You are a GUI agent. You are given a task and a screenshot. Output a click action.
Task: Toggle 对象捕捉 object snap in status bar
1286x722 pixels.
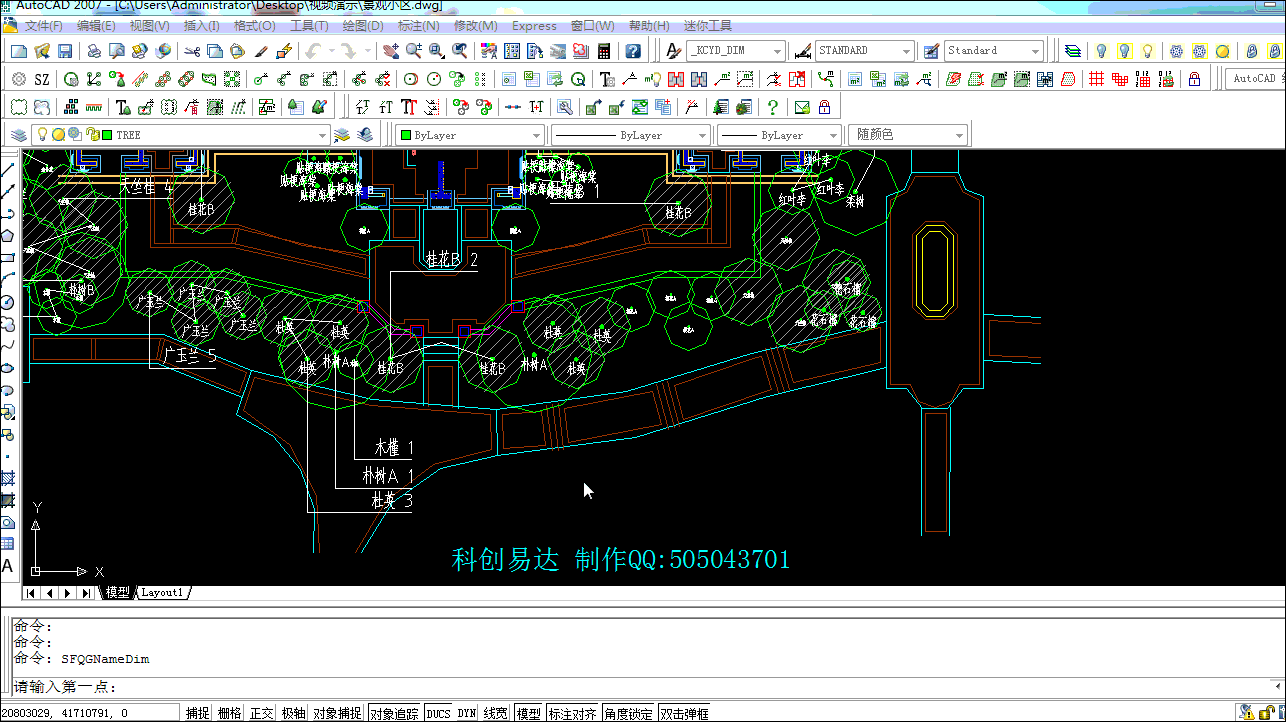[x=337, y=713]
